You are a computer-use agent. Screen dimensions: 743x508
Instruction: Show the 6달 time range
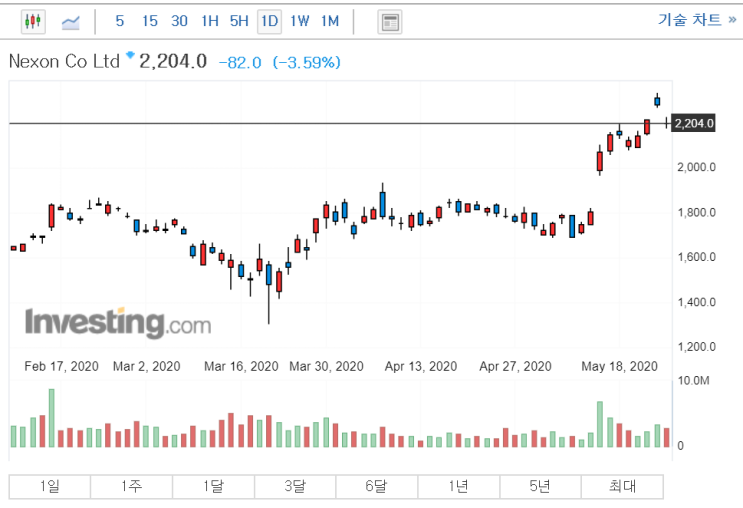click(x=377, y=486)
